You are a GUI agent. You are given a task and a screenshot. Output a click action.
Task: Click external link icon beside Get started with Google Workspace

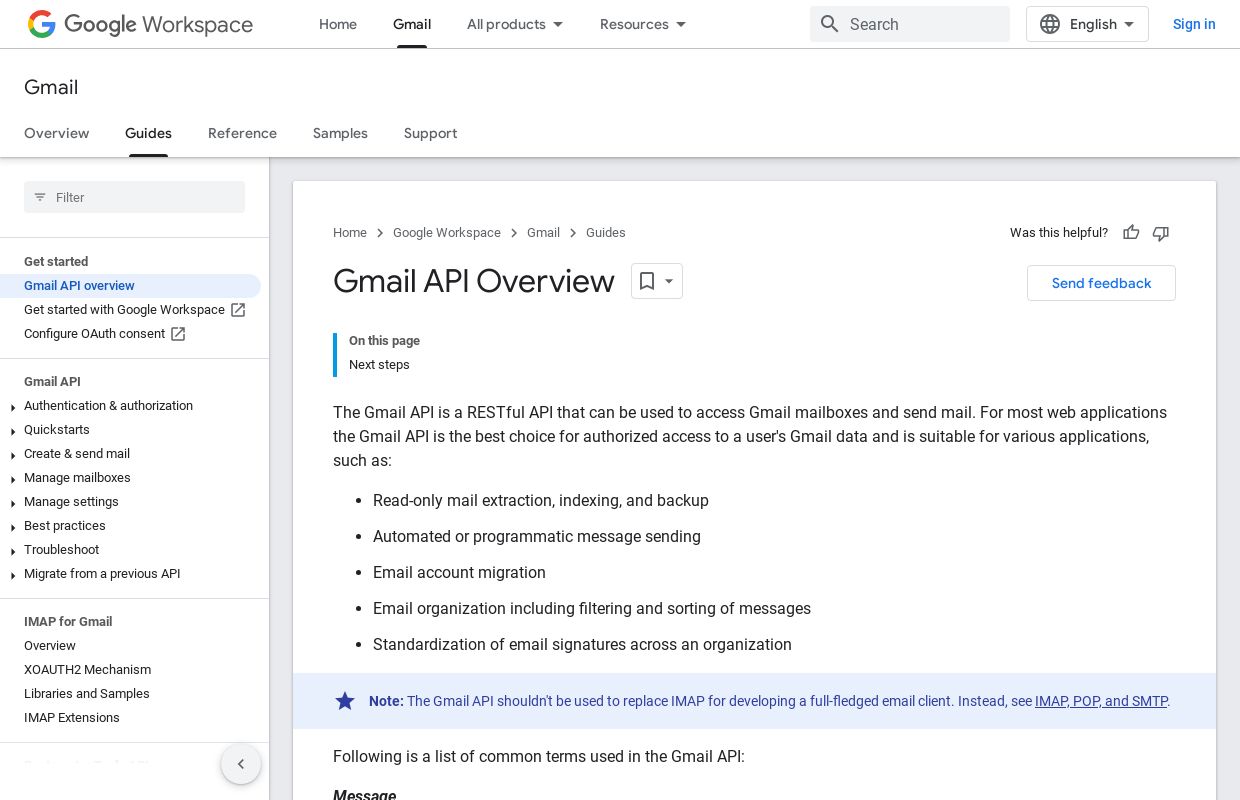238,310
